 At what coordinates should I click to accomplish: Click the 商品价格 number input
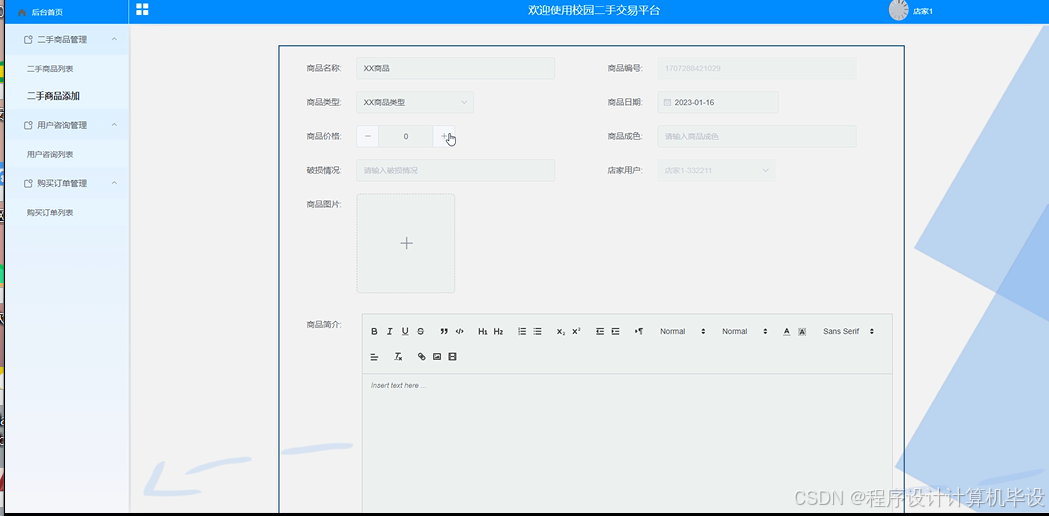tap(406, 136)
